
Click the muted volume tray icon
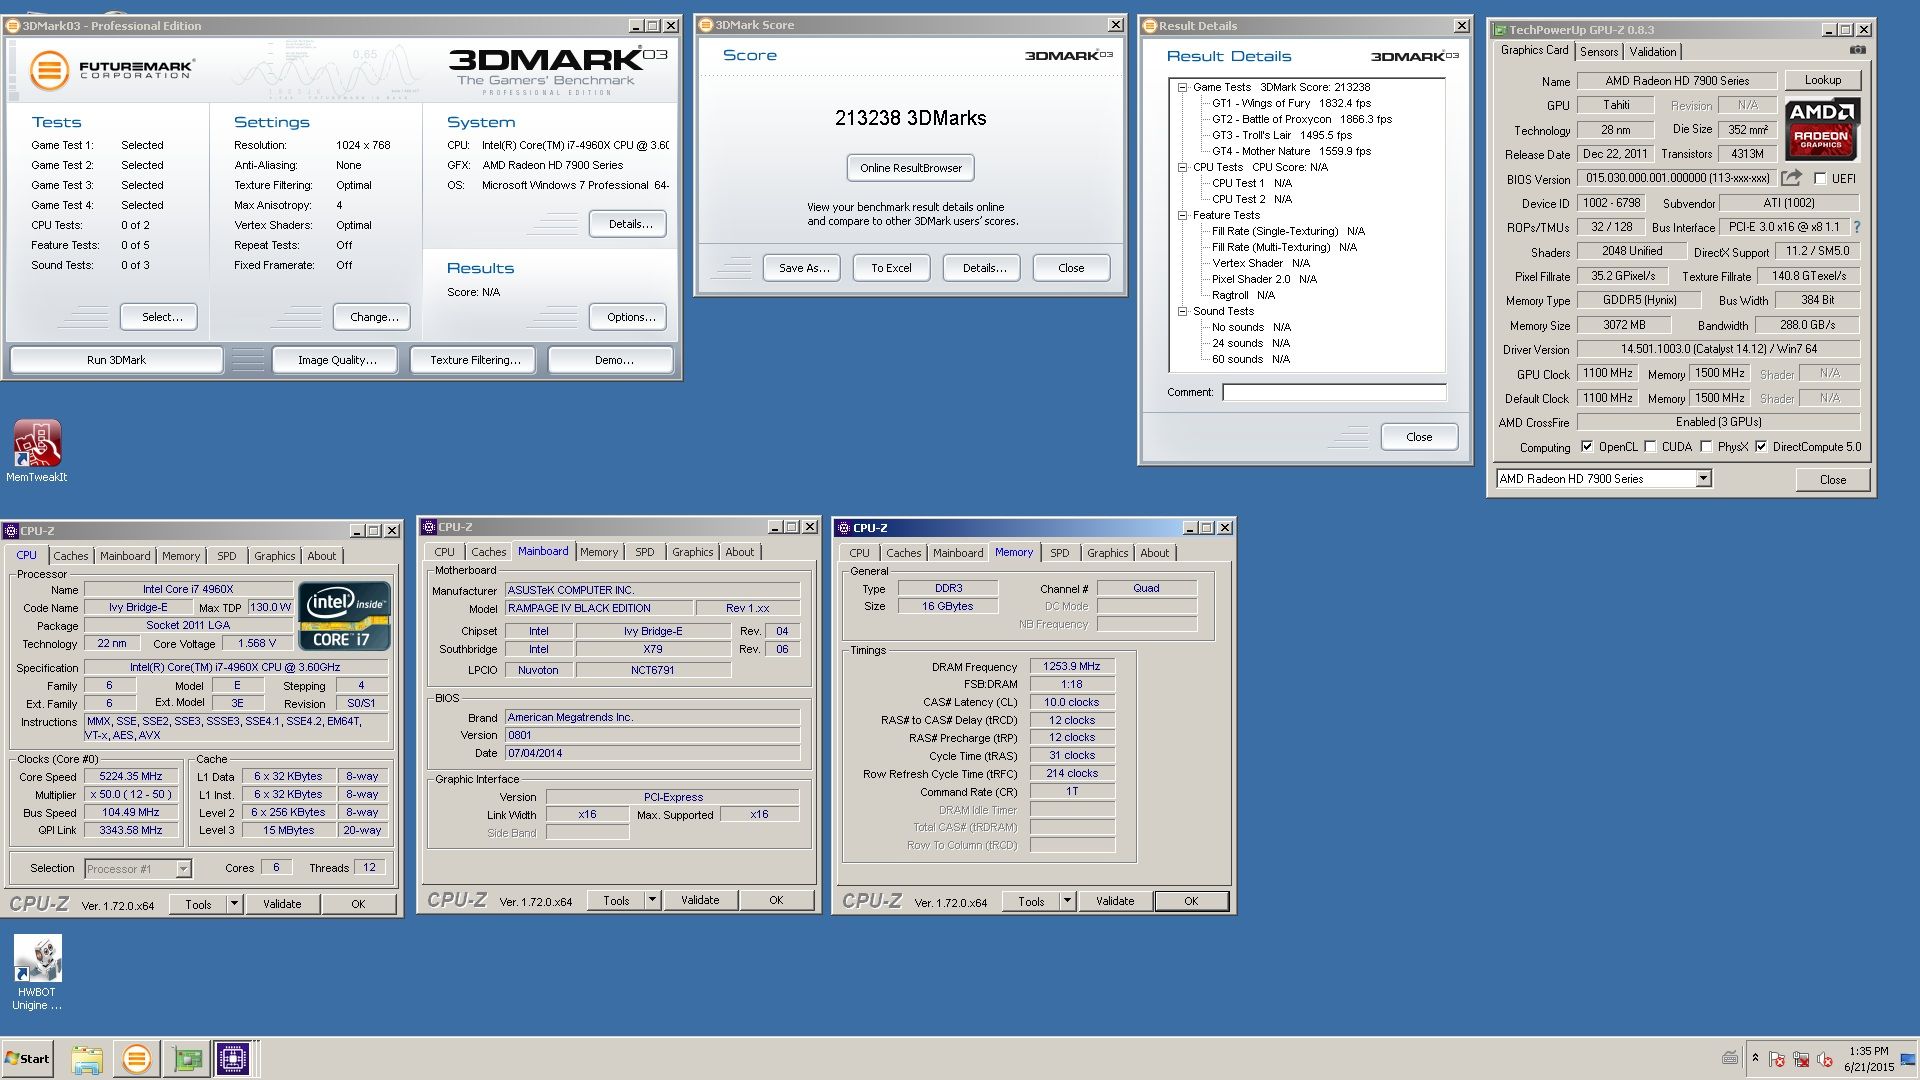(x=1824, y=1059)
